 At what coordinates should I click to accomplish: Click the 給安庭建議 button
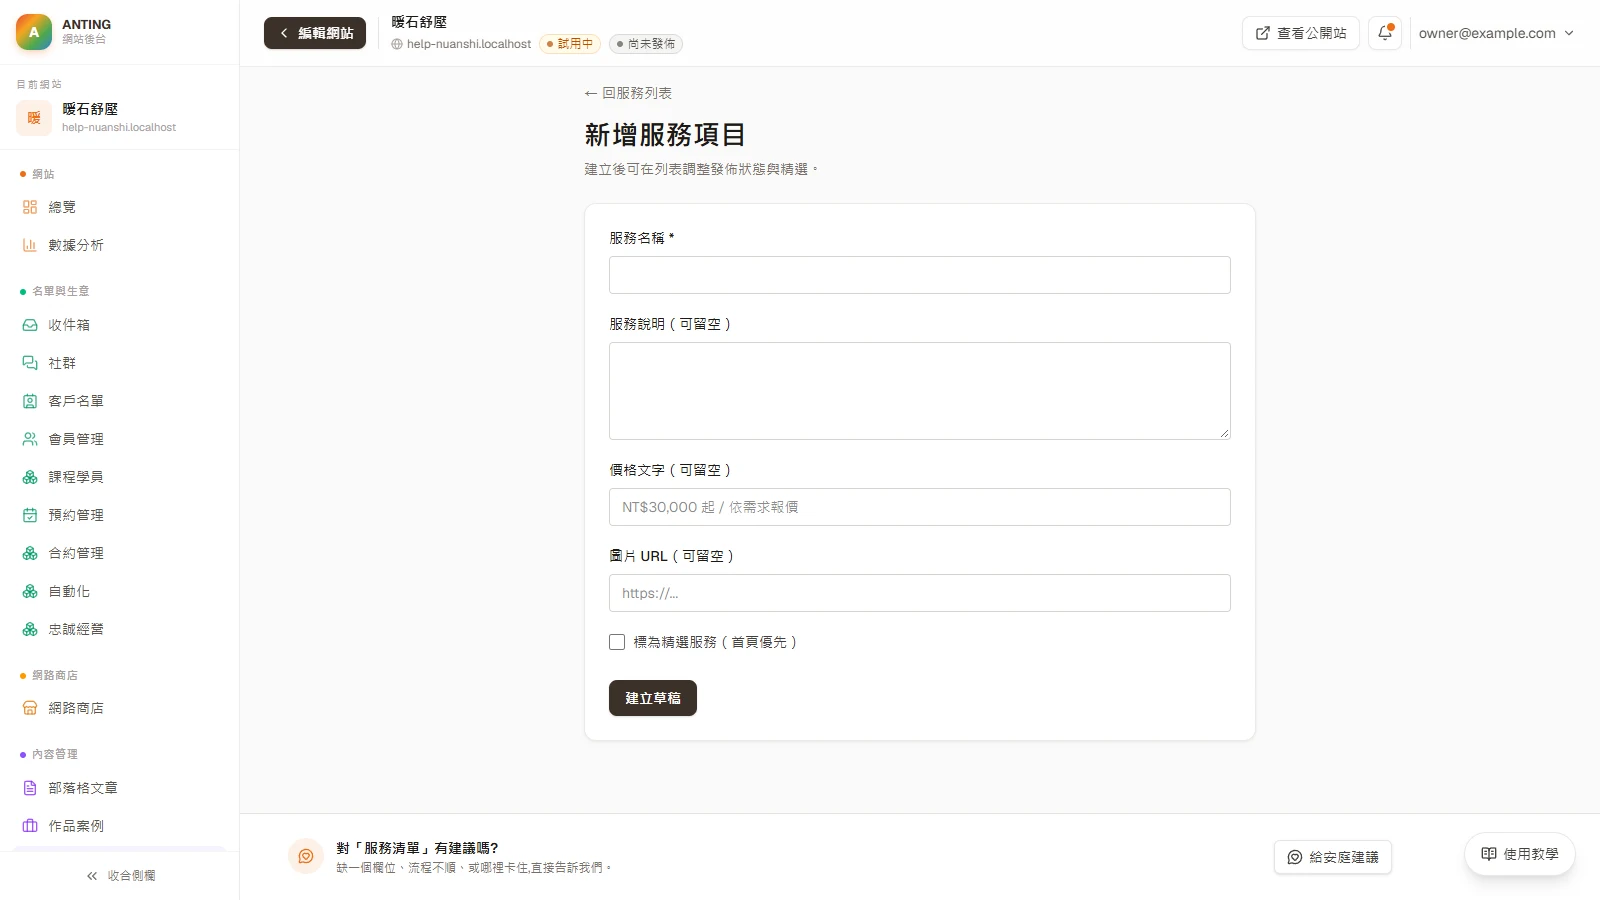pyautogui.click(x=1333, y=857)
